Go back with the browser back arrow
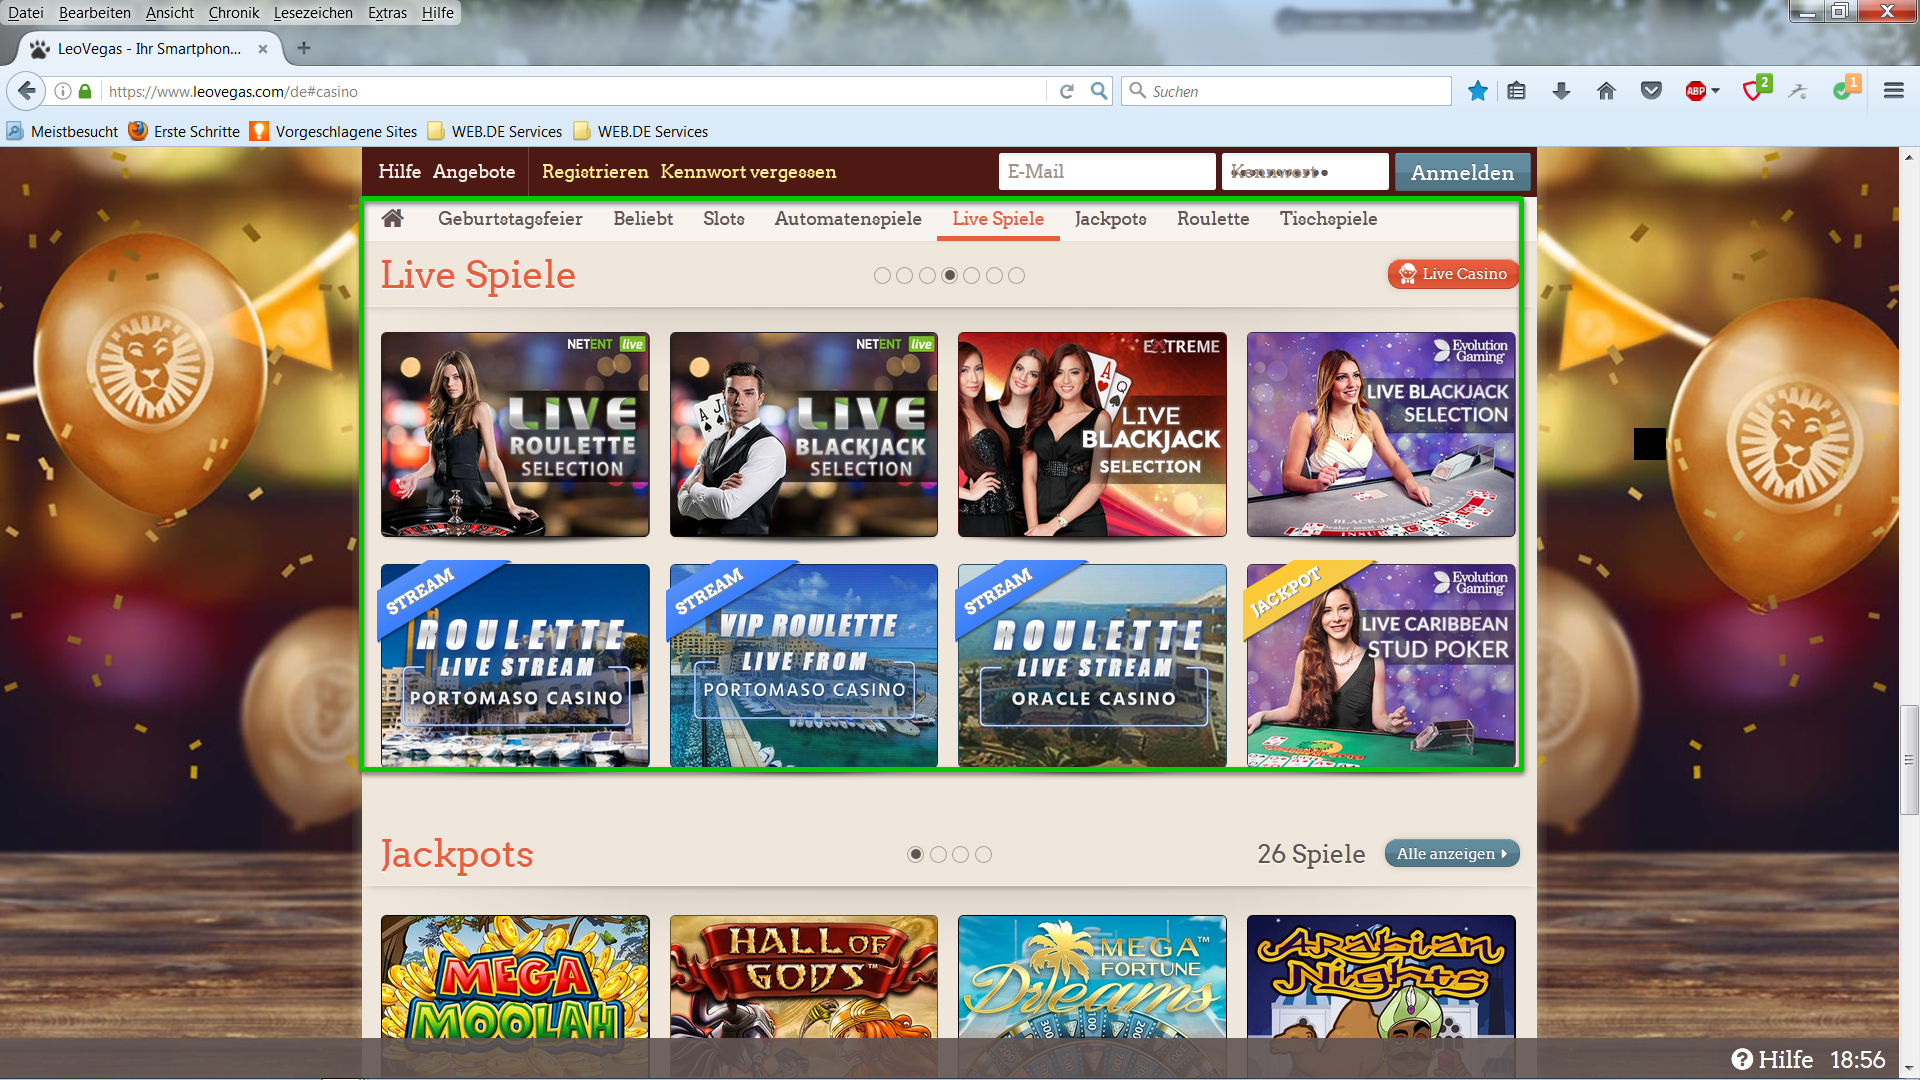This screenshot has height=1080, width=1920. tap(26, 91)
